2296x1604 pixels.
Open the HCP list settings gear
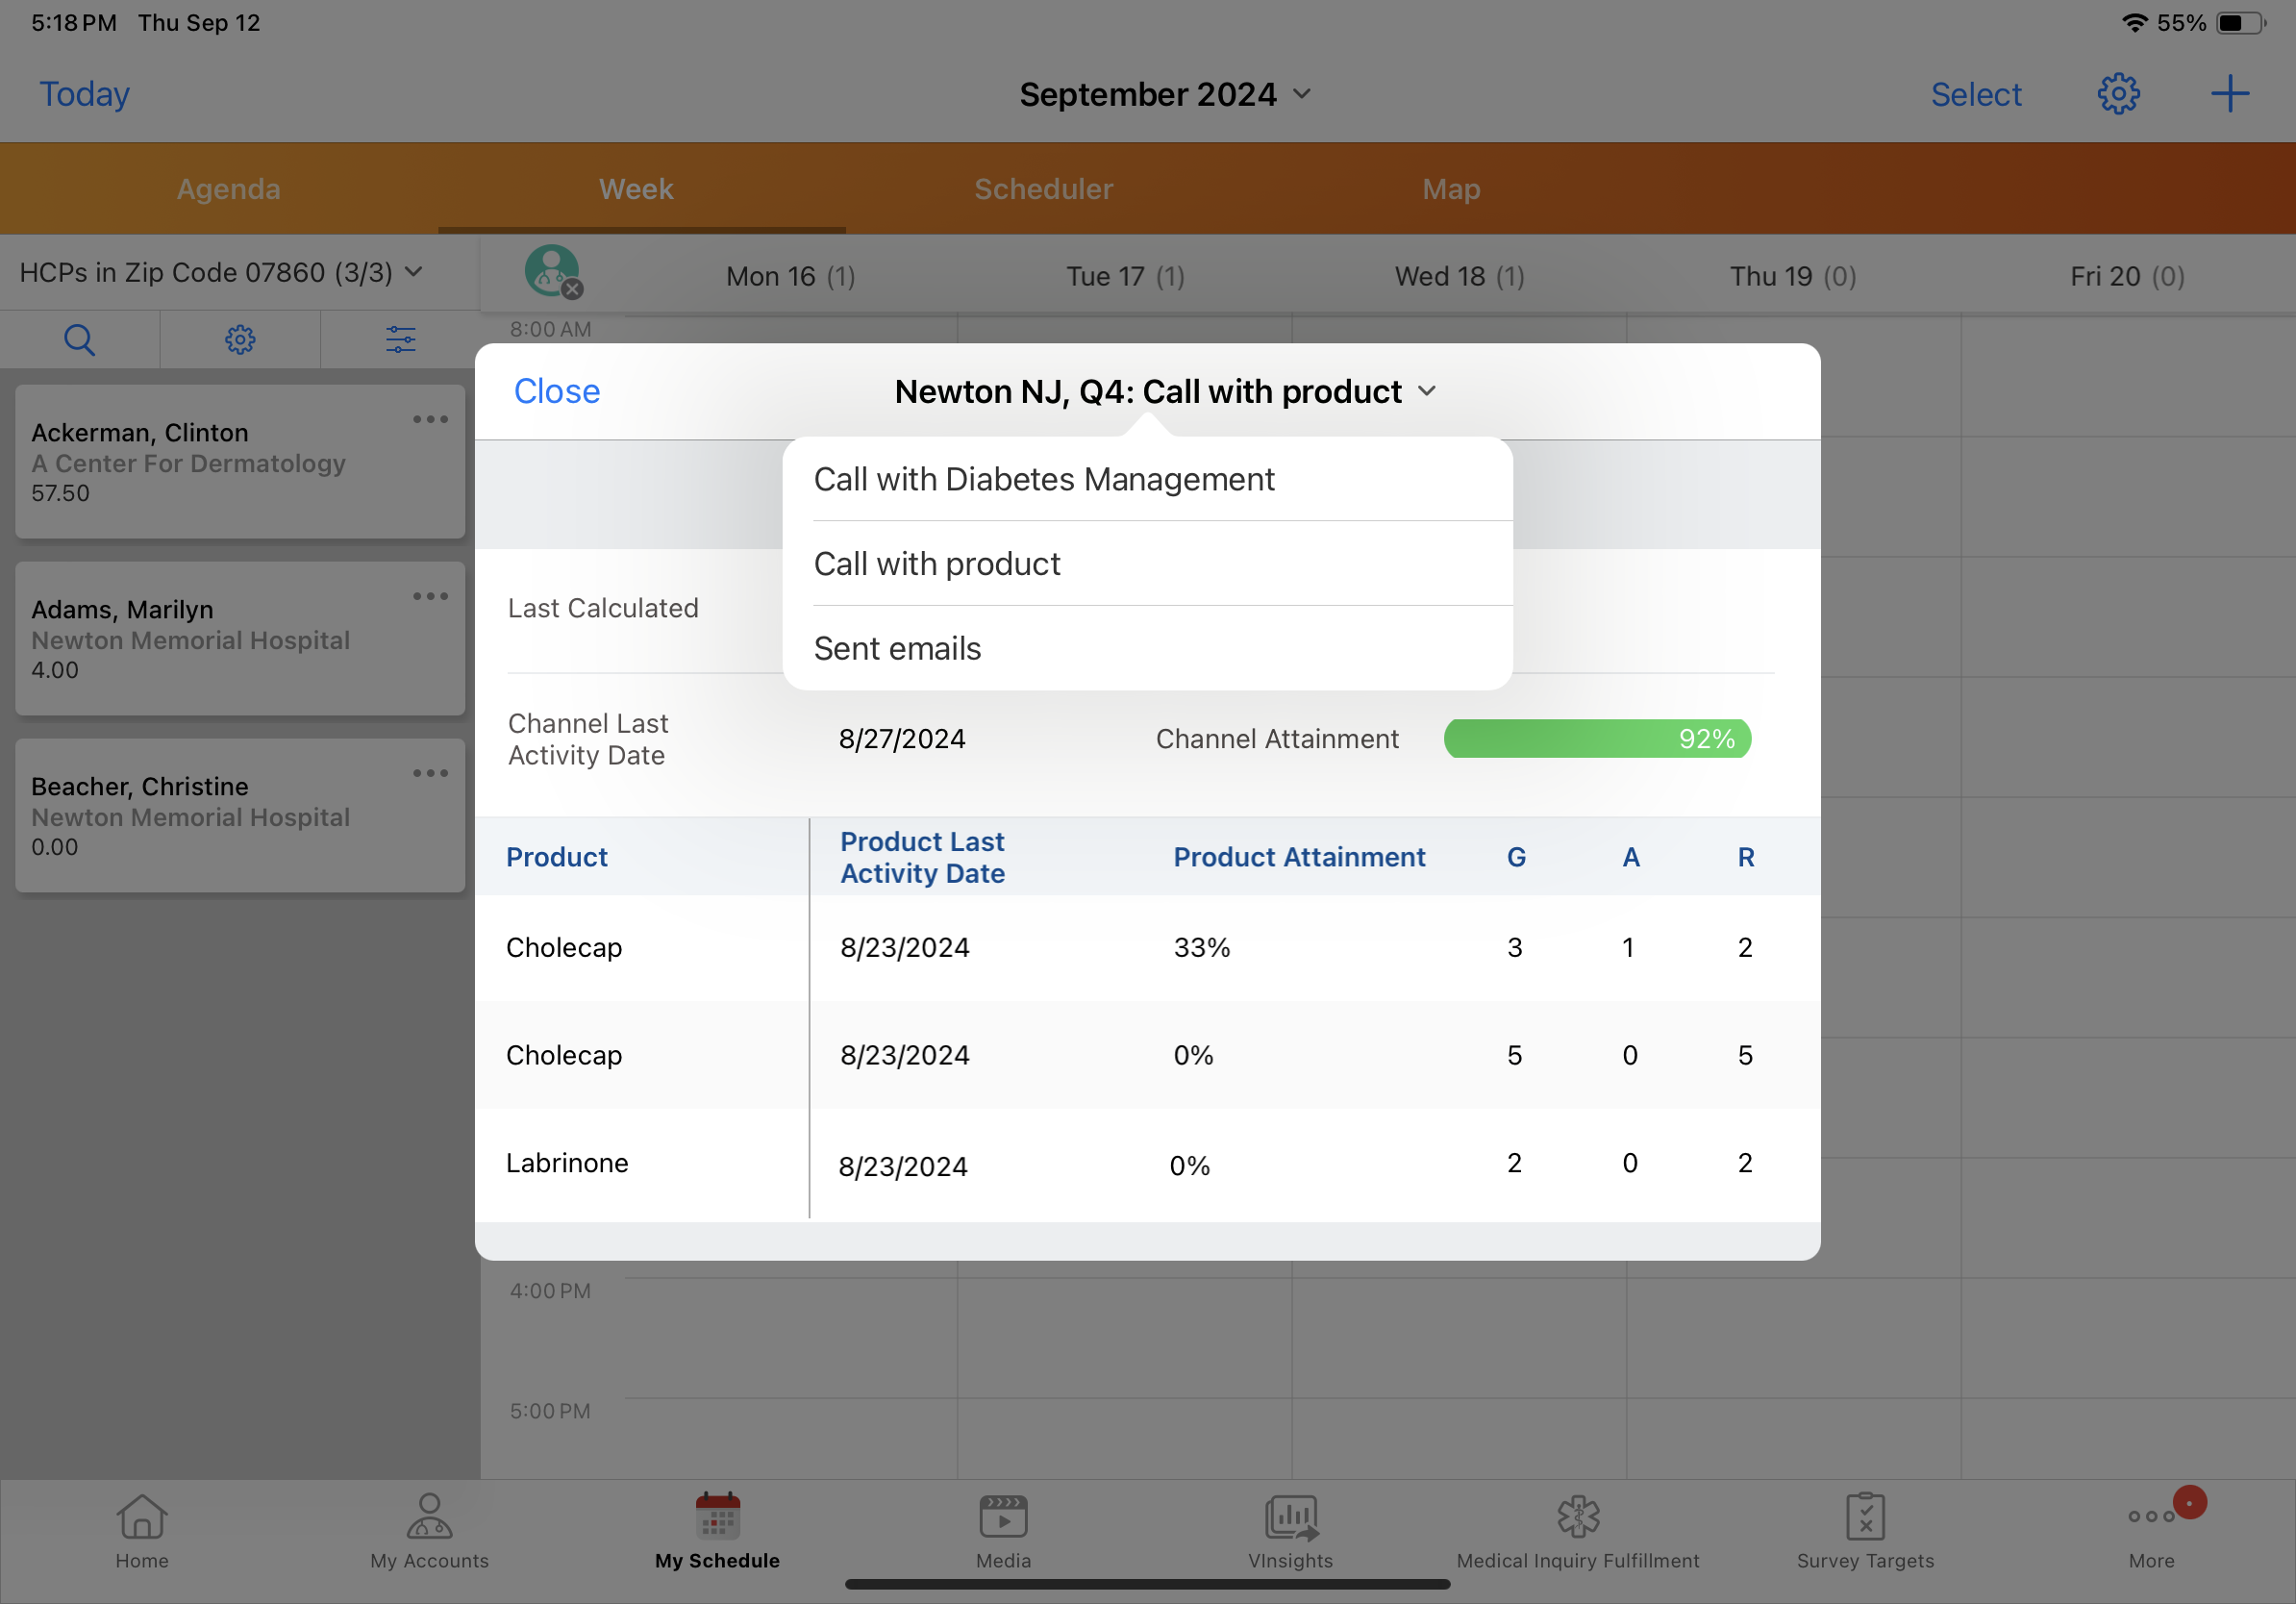pyautogui.click(x=240, y=340)
